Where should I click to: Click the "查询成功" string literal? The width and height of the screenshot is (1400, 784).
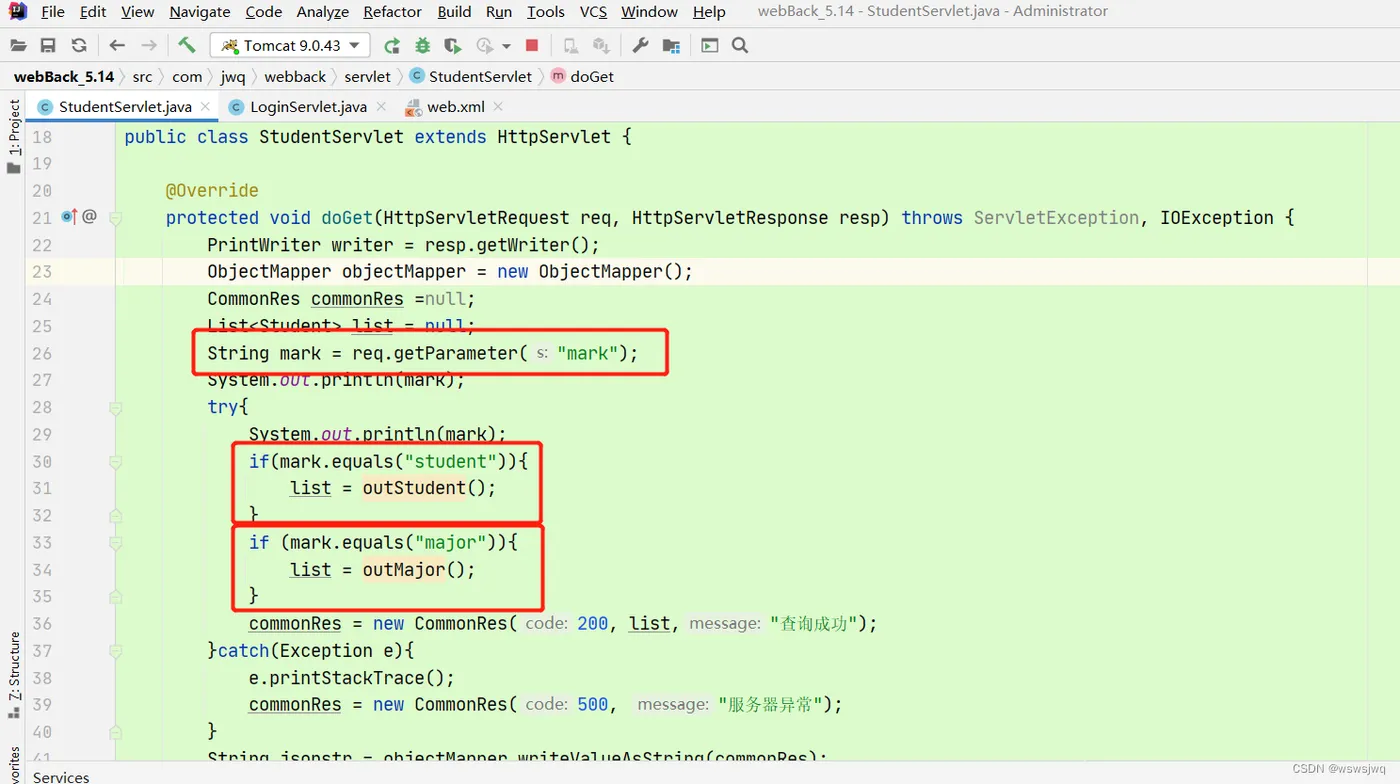pyautogui.click(x=814, y=623)
